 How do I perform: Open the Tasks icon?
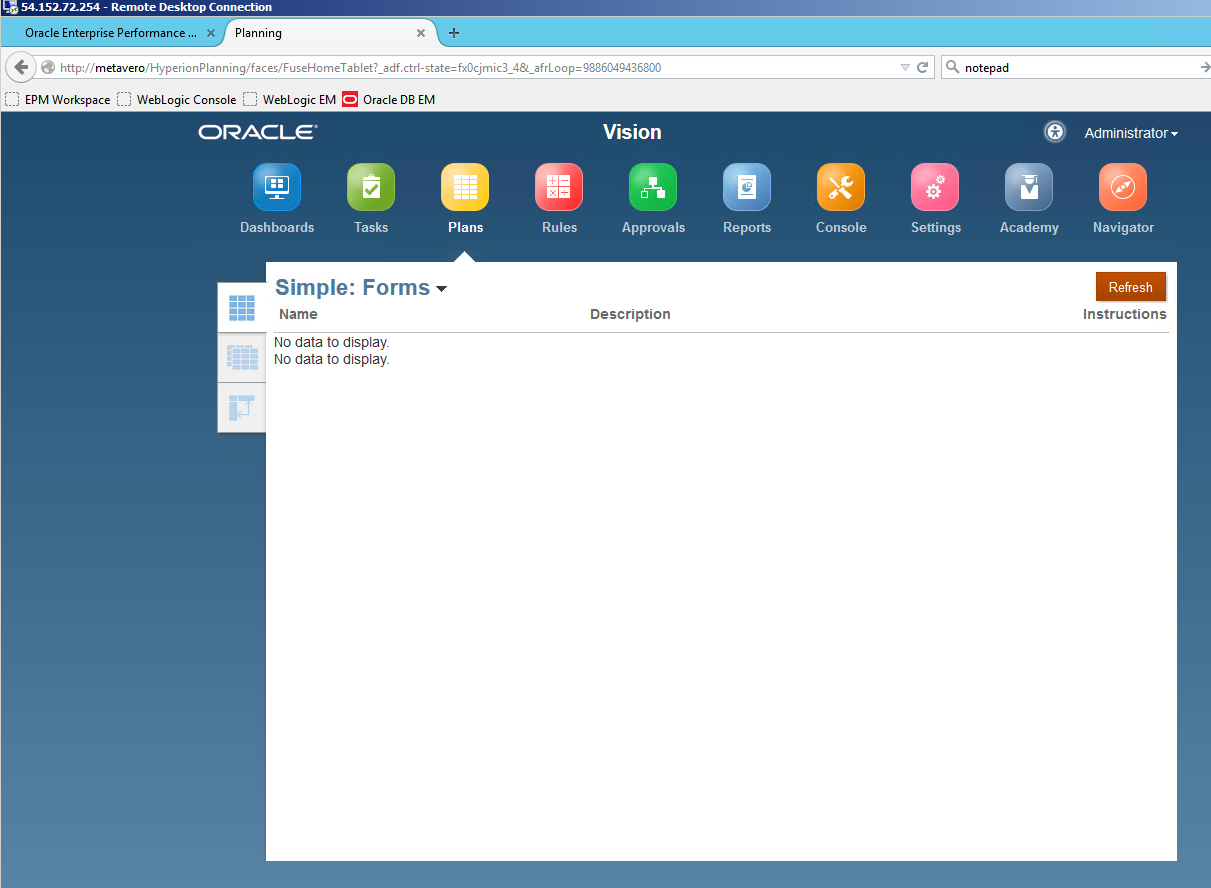pyautogui.click(x=371, y=187)
